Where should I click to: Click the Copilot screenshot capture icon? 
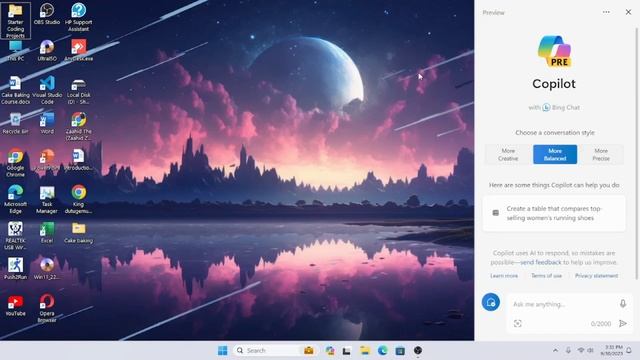[x=518, y=324]
